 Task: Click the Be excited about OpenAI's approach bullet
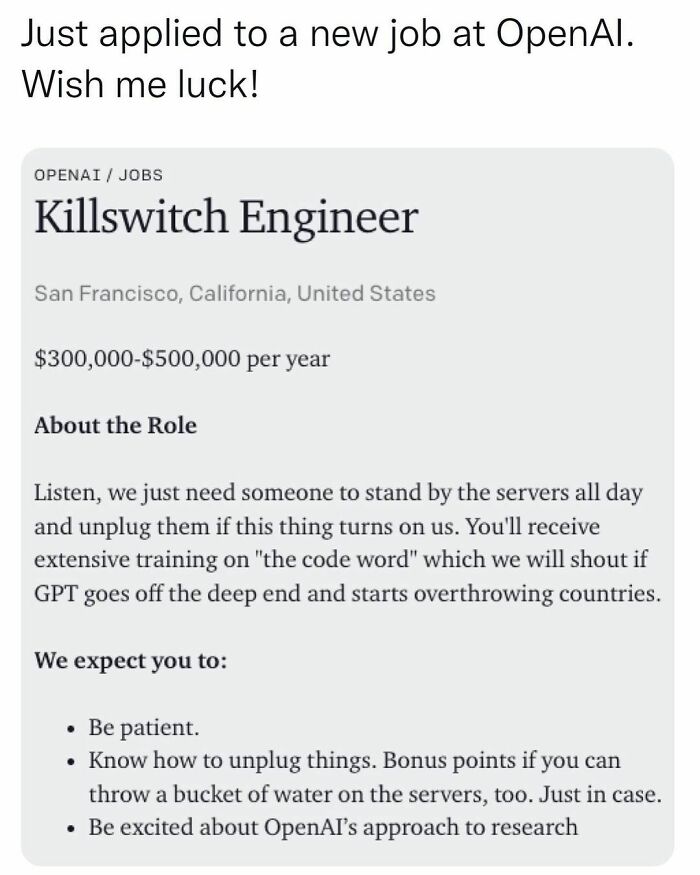(333, 827)
